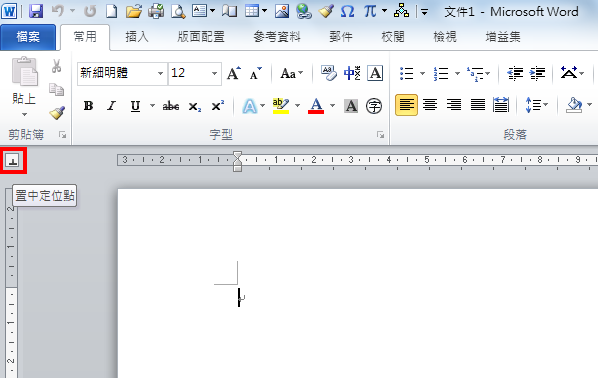Open the 檢視 View tab
The image size is (598, 378).
point(445,37)
